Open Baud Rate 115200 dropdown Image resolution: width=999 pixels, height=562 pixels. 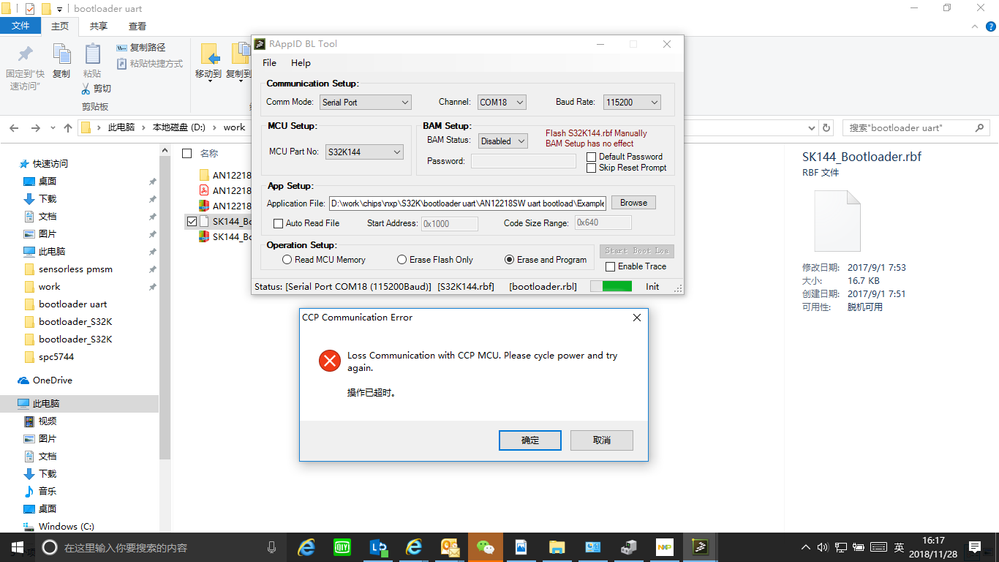pos(631,103)
